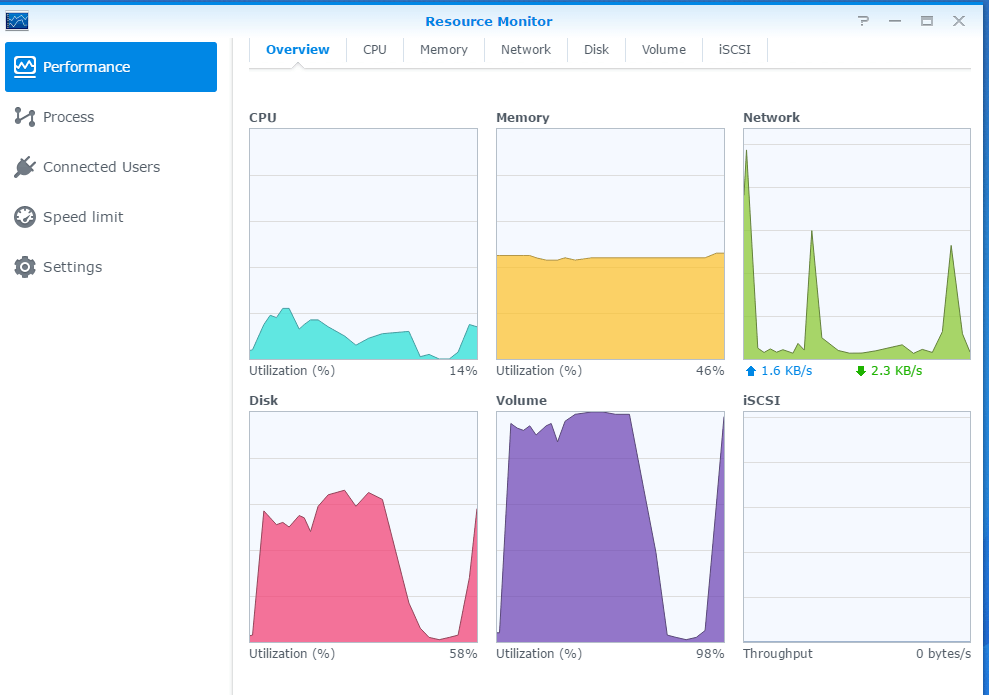
Task: Switch to the iSCSI tab
Action: click(735, 50)
